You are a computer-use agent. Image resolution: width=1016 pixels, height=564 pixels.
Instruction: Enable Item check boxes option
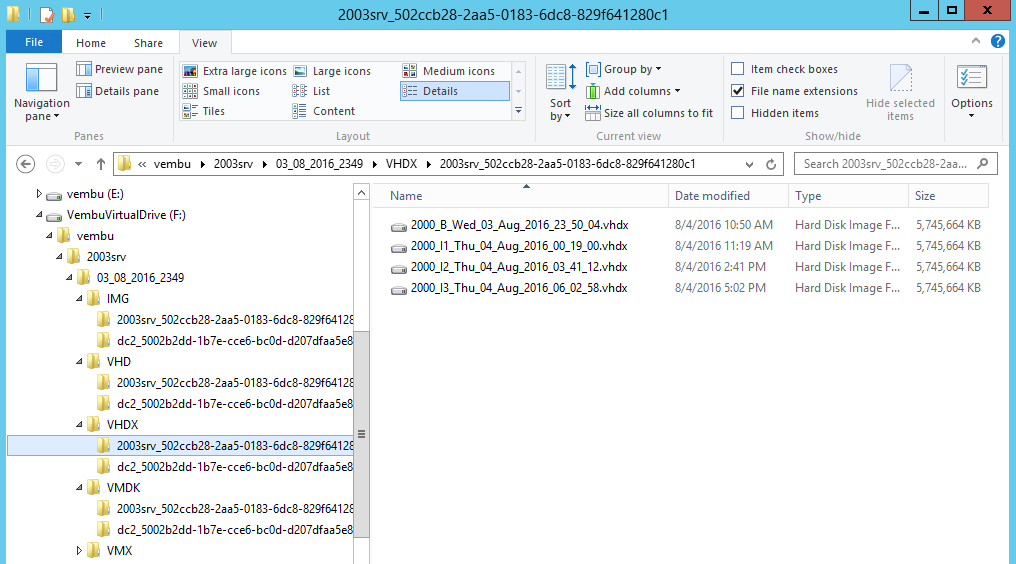click(x=738, y=69)
